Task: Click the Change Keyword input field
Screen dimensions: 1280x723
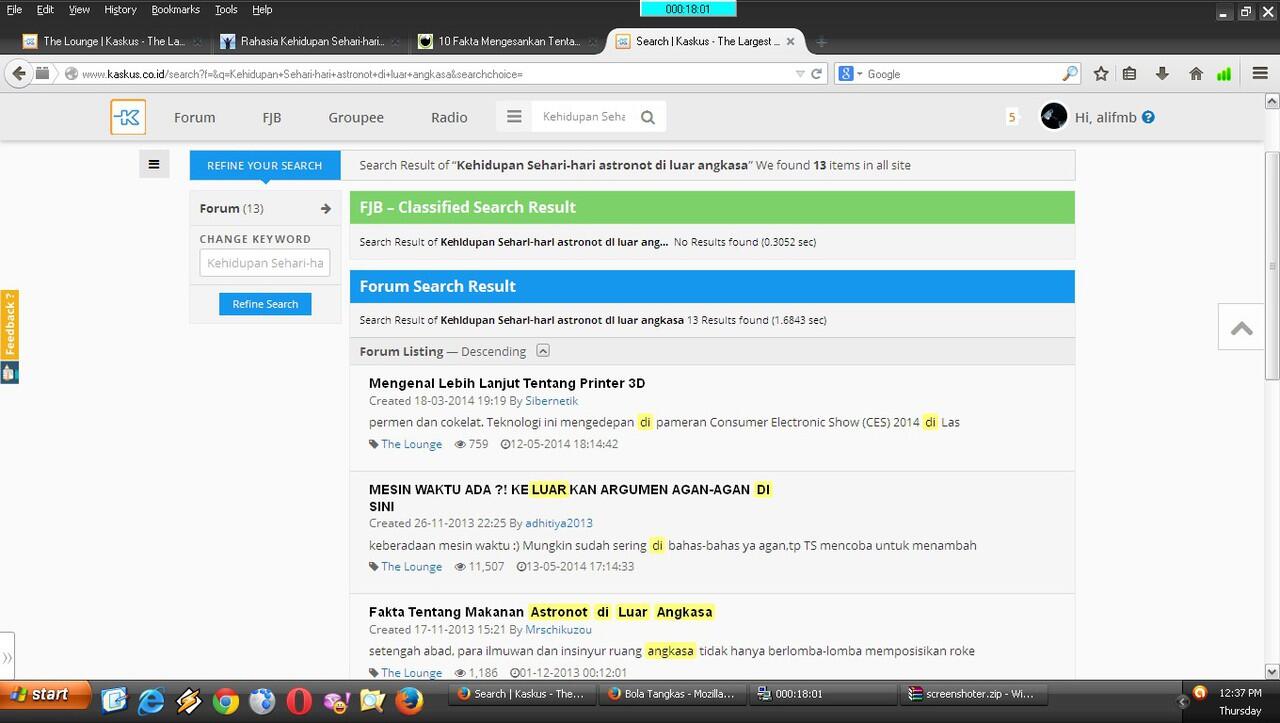Action: [265, 263]
